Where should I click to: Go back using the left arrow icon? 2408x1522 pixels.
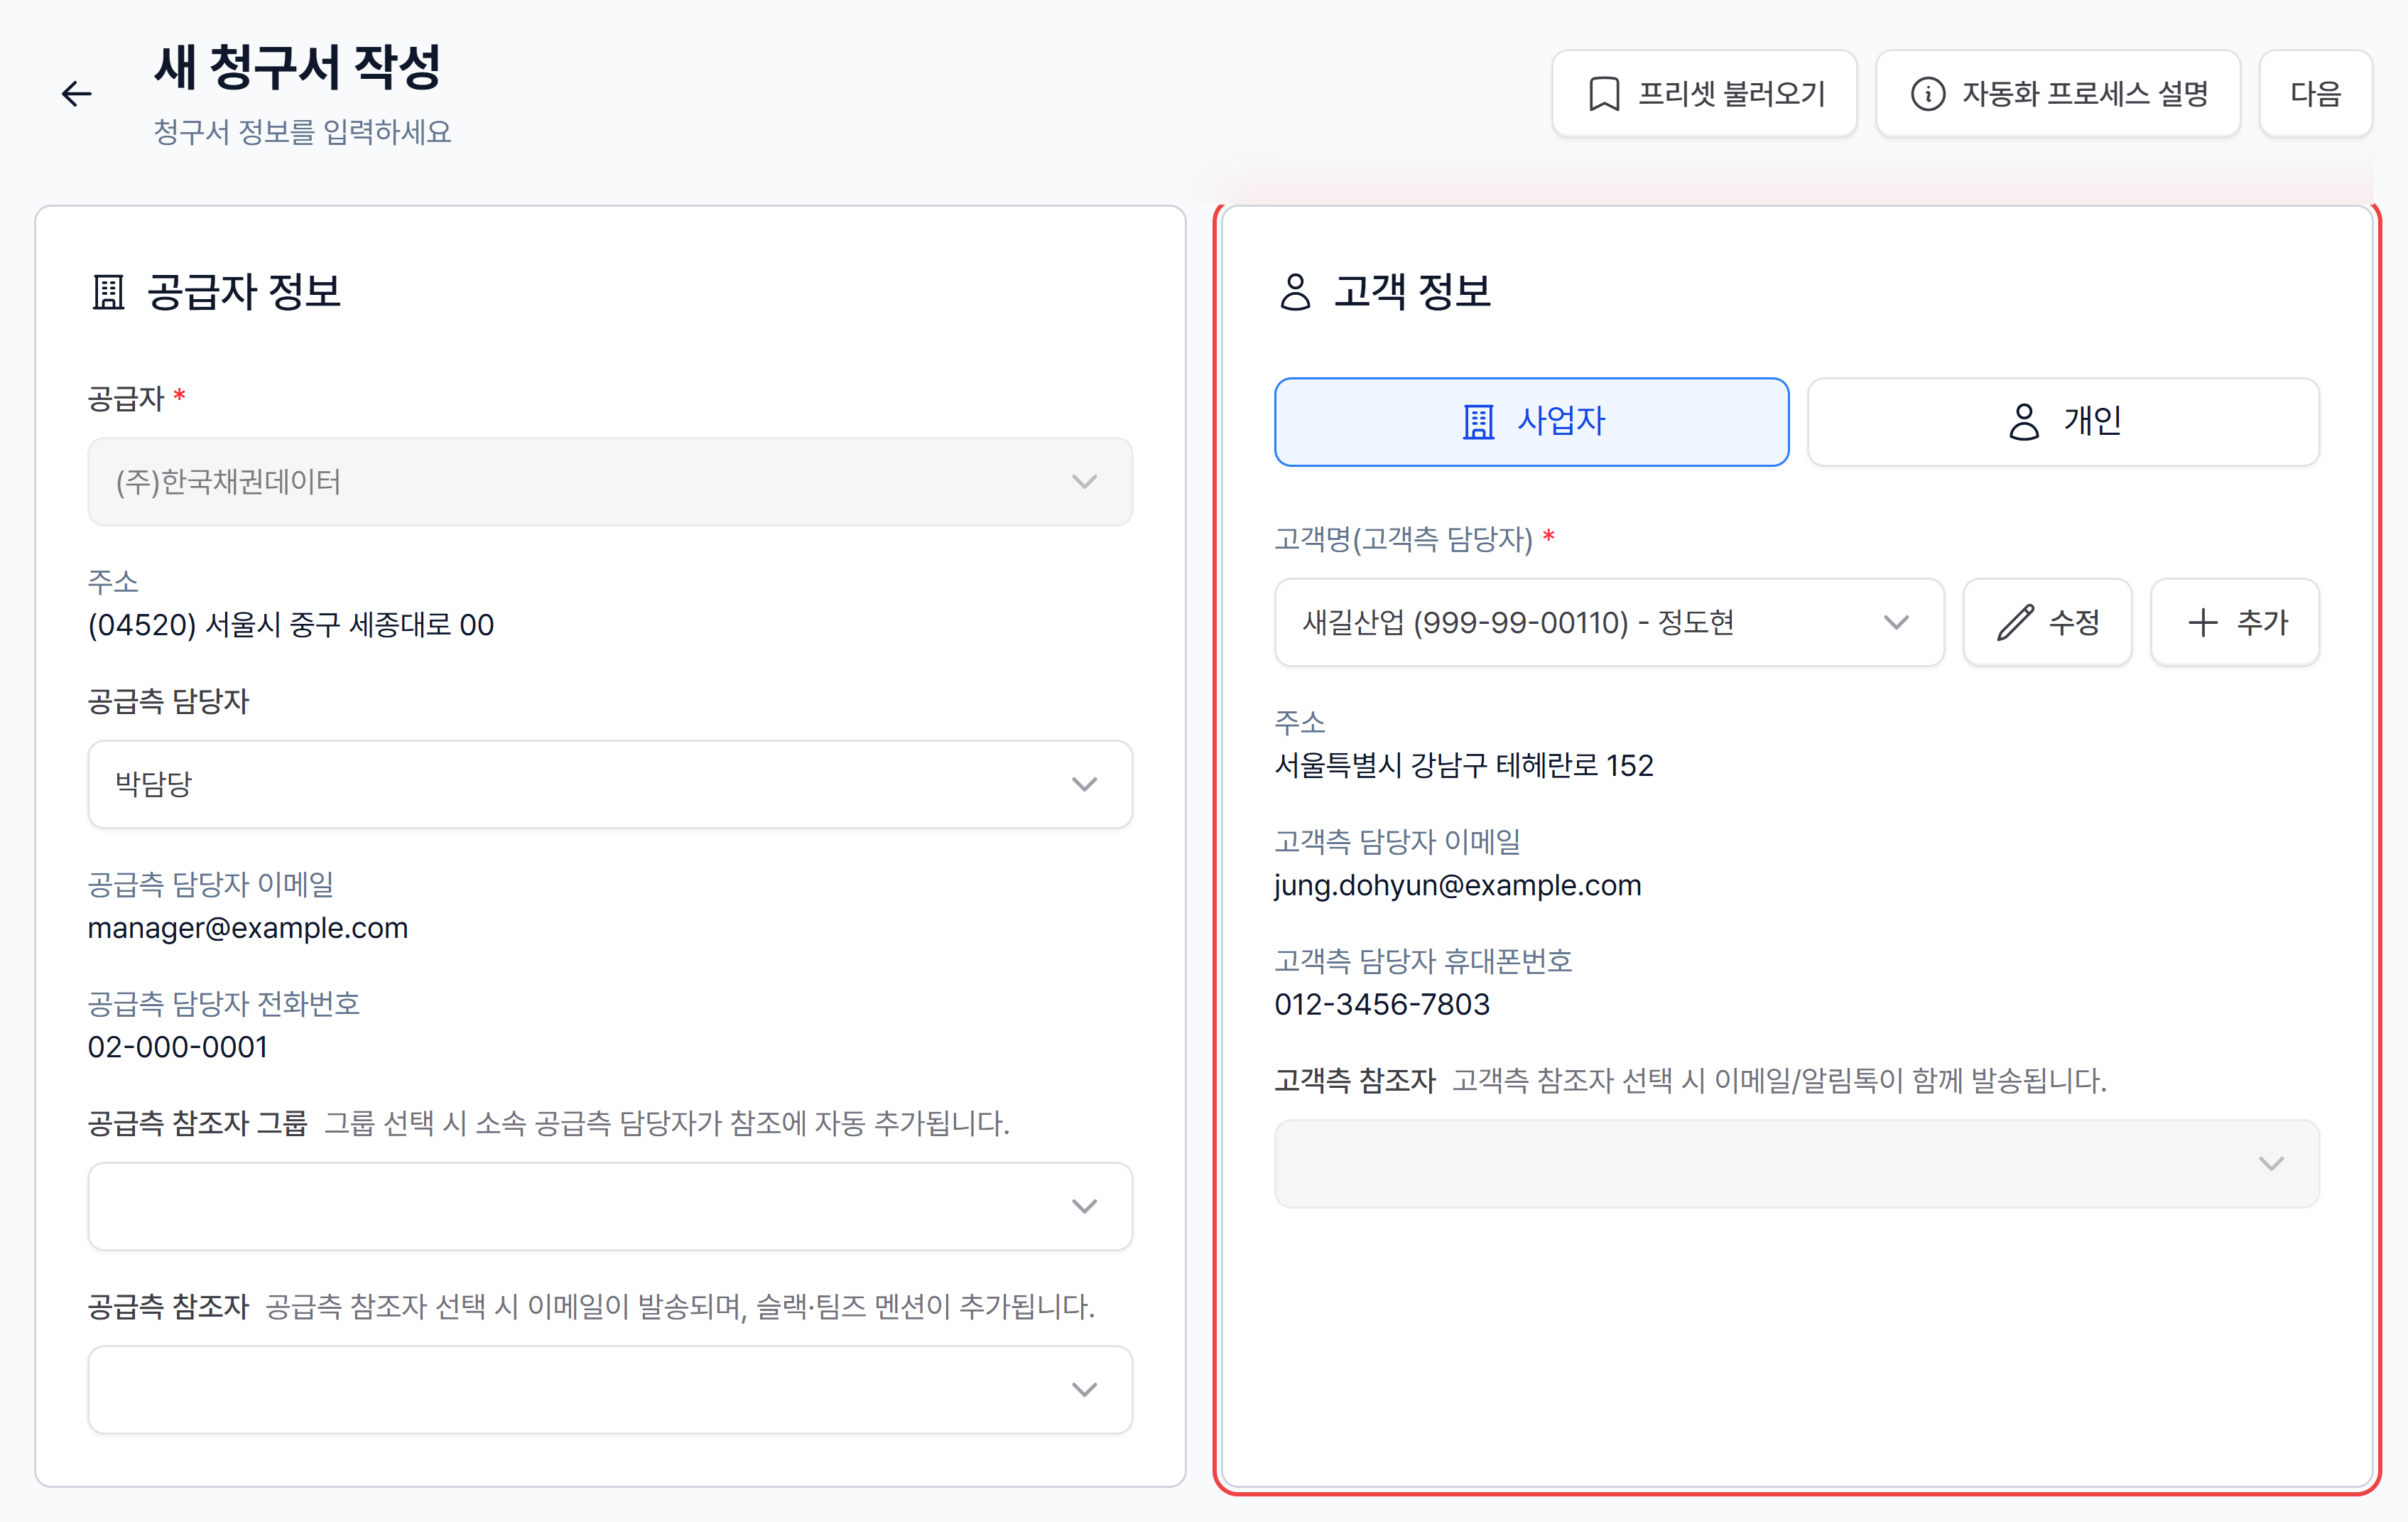tap(77, 94)
